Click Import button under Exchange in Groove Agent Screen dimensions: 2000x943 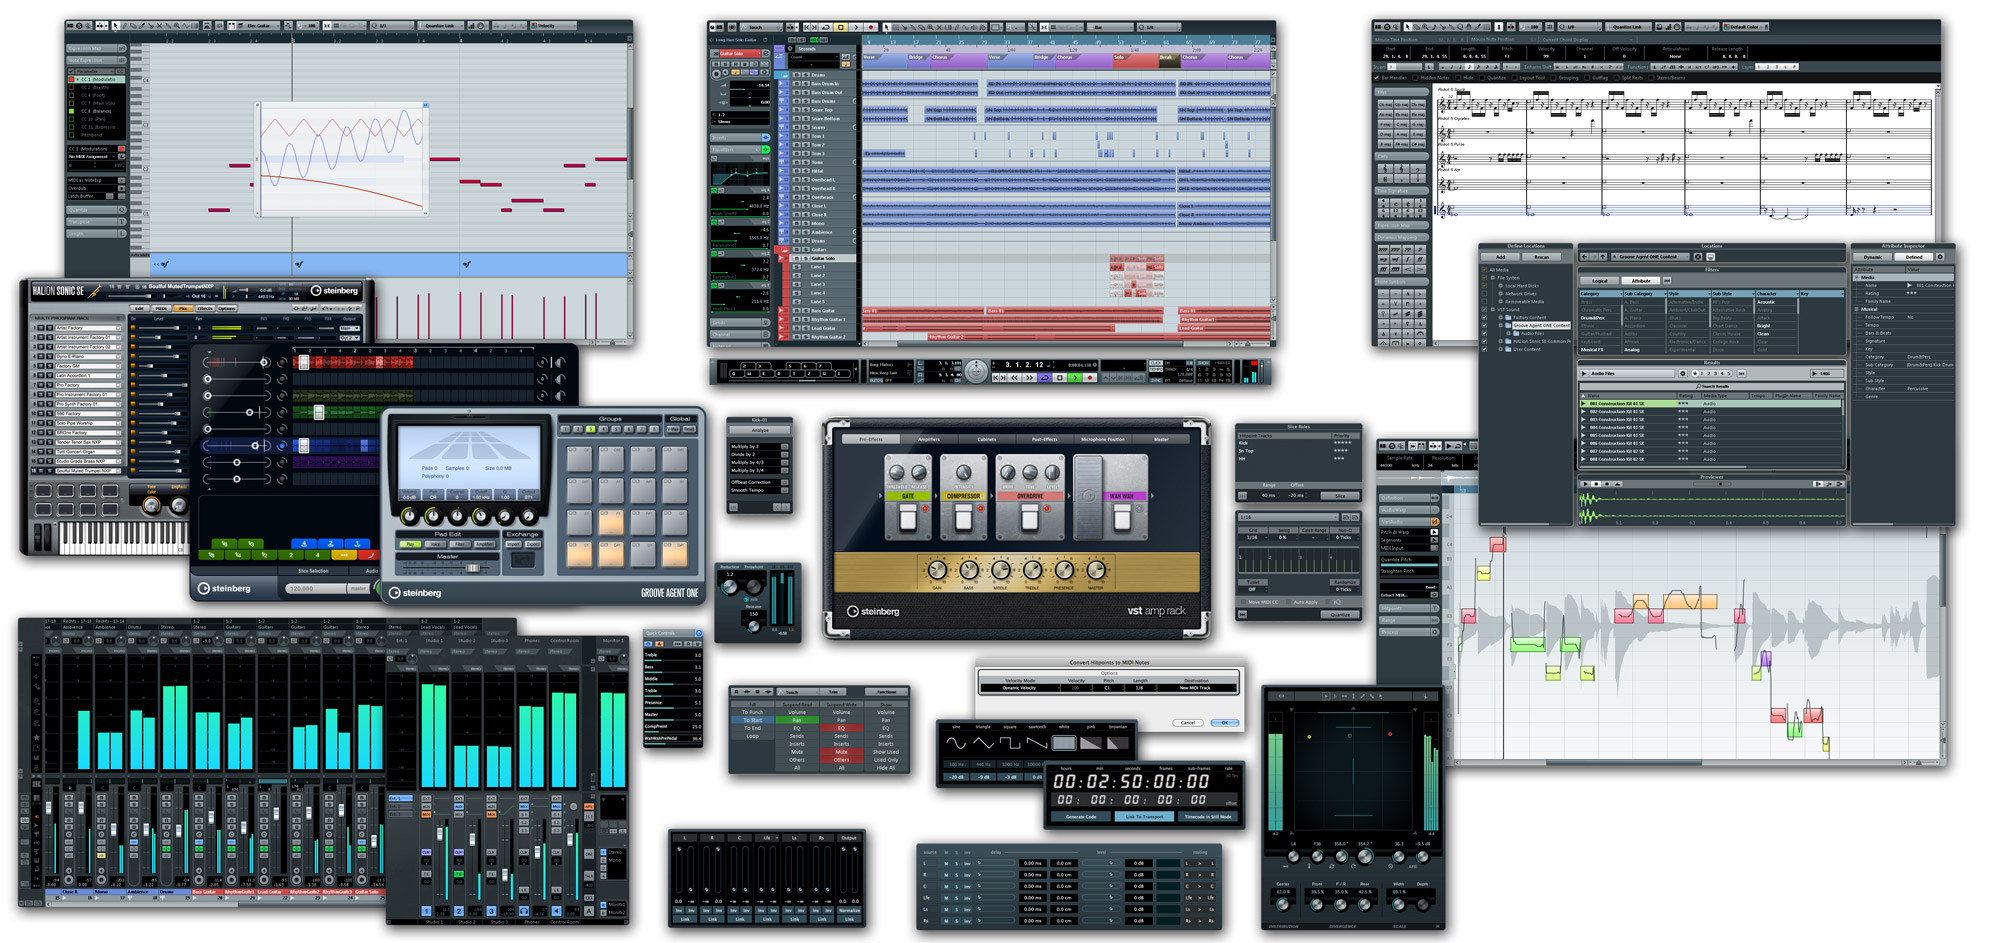pos(513,544)
